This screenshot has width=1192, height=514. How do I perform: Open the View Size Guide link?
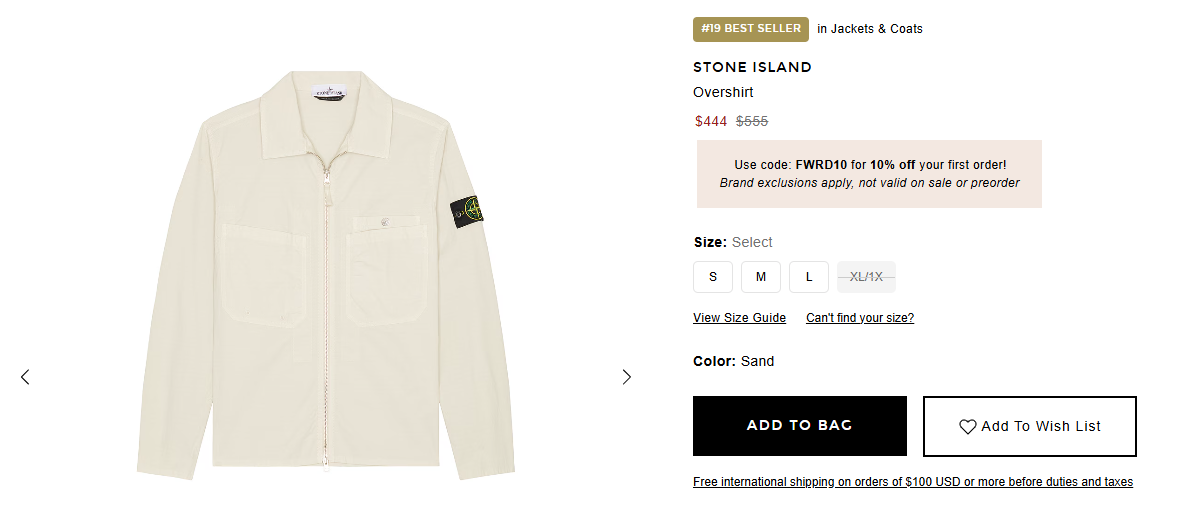click(x=739, y=318)
